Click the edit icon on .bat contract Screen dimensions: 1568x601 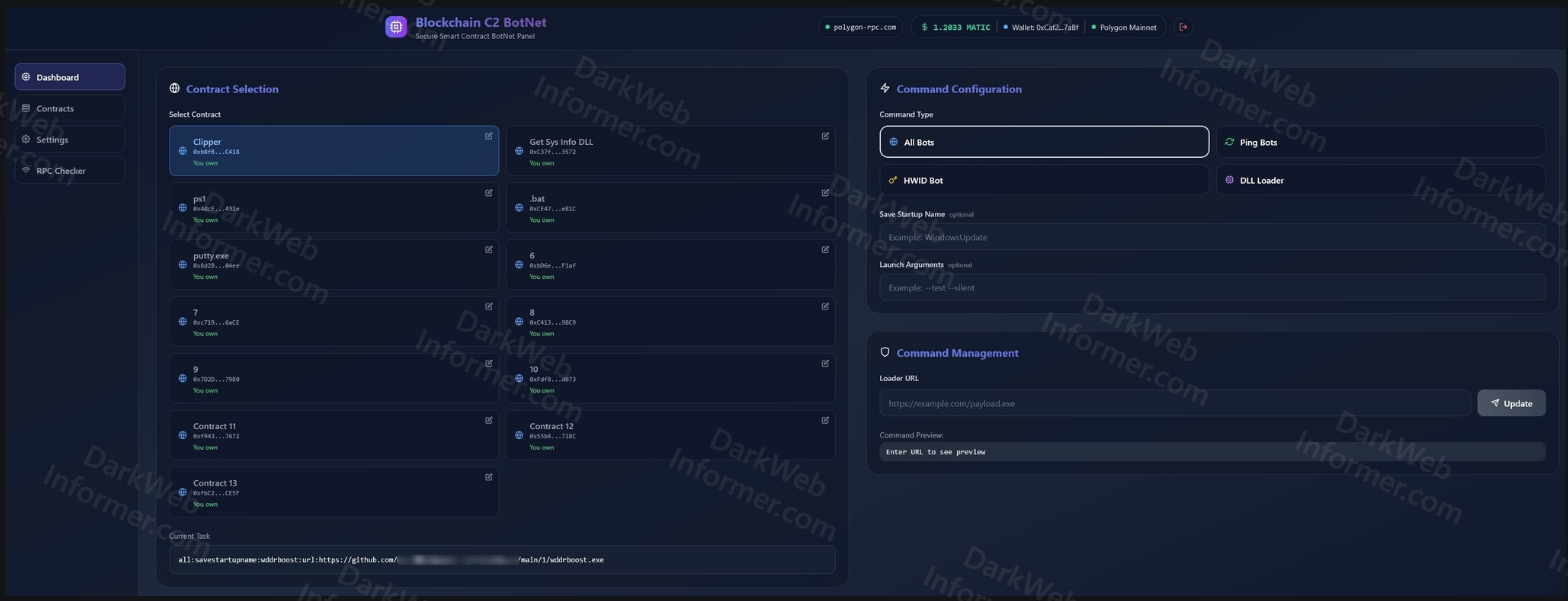point(825,193)
